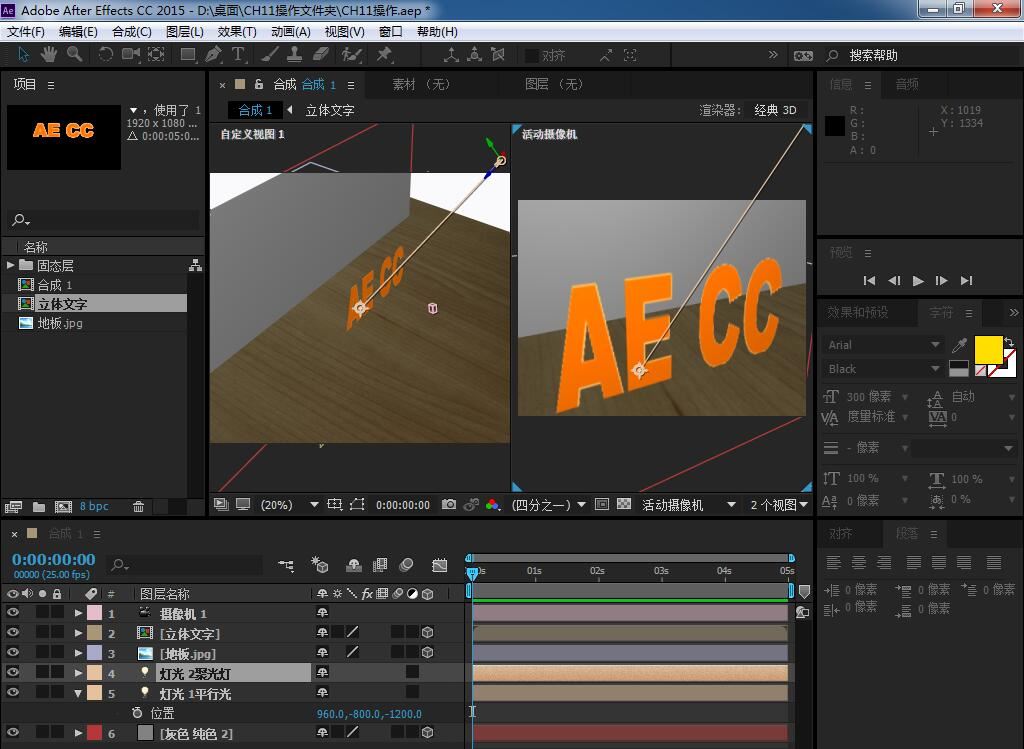This screenshot has height=749, width=1024.
Task: Expand the 灯光 2聚光灯 layer properties
Action: point(78,673)
